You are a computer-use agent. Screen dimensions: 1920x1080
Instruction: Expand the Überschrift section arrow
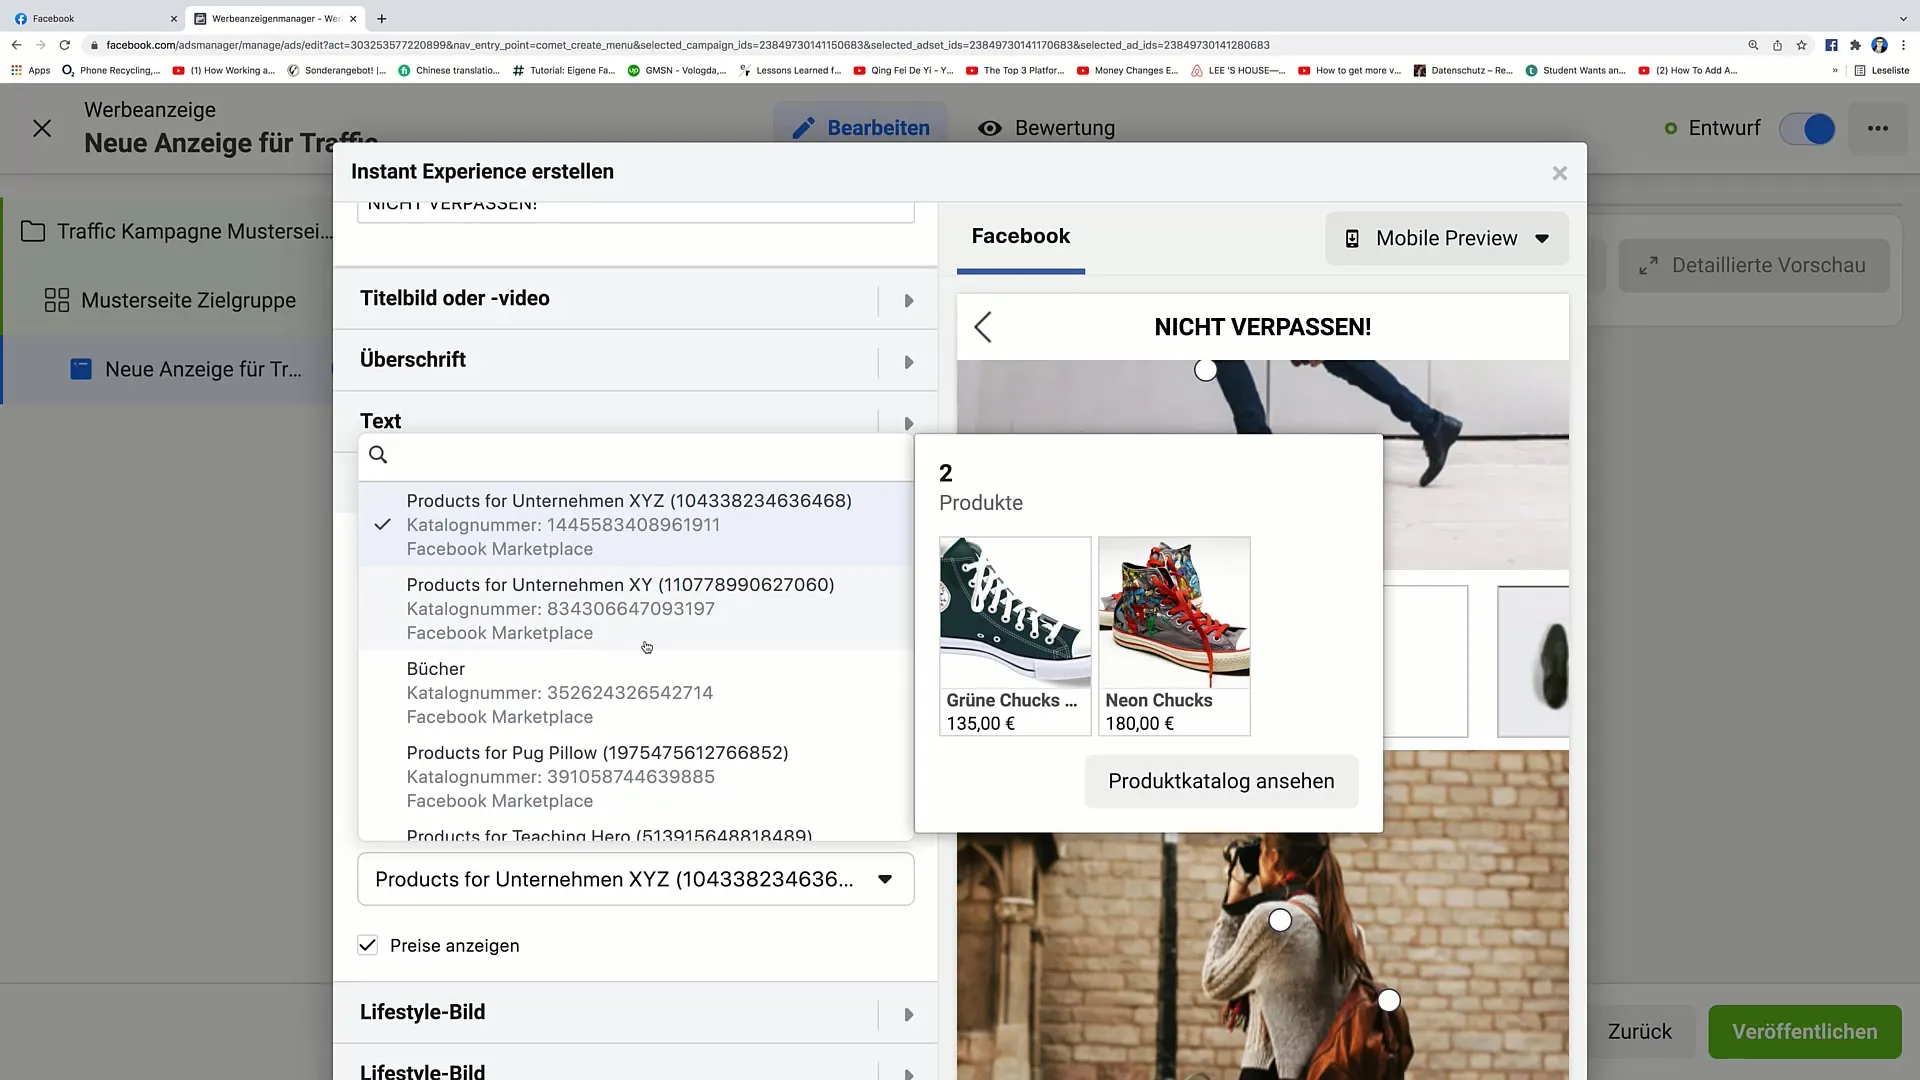tap(909, 362)
